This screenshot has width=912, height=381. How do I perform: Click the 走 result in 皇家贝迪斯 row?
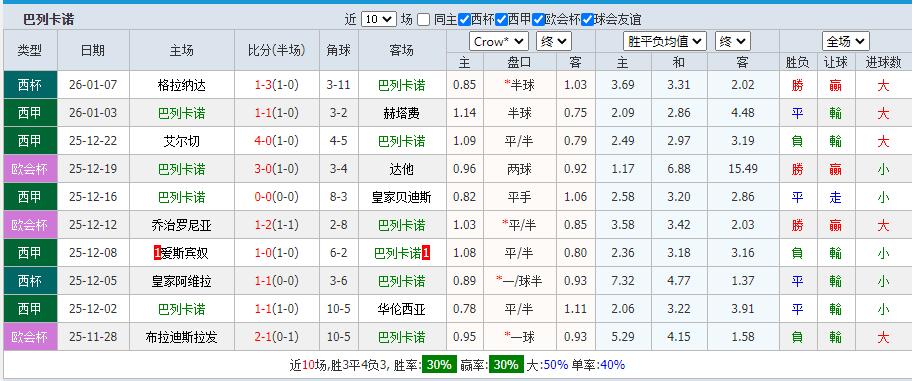pos(836,197)
